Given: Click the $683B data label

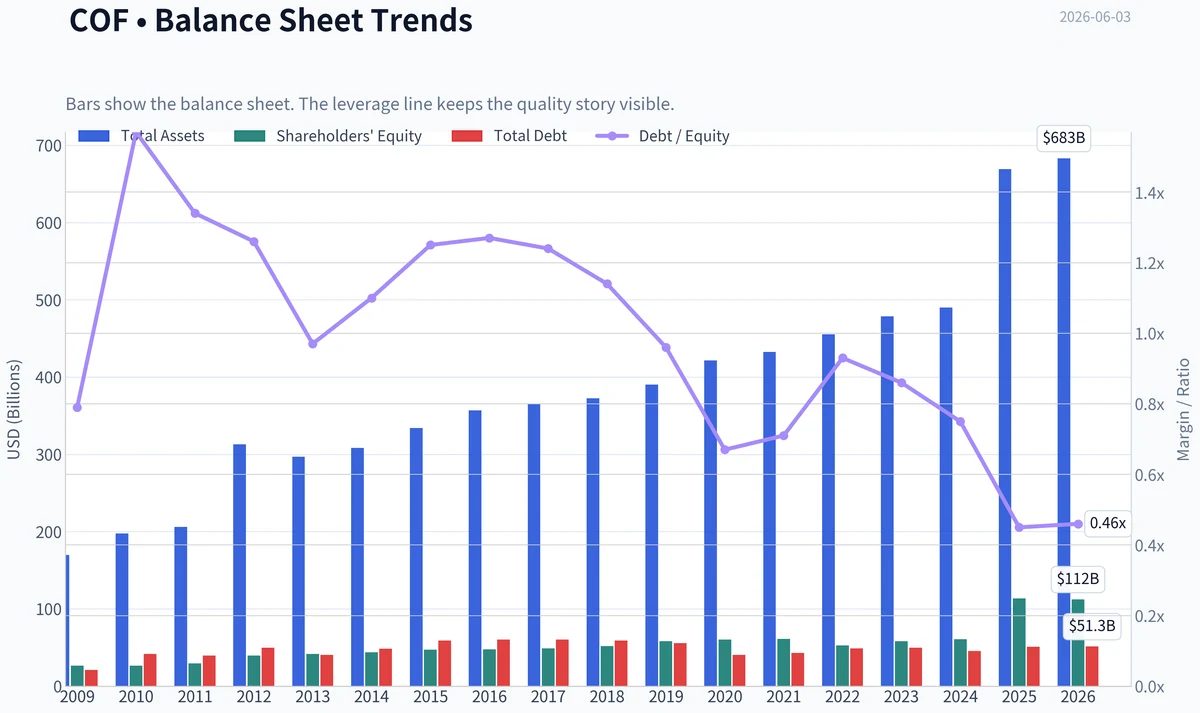Looking at the screenshot, I should point(1064,138).
